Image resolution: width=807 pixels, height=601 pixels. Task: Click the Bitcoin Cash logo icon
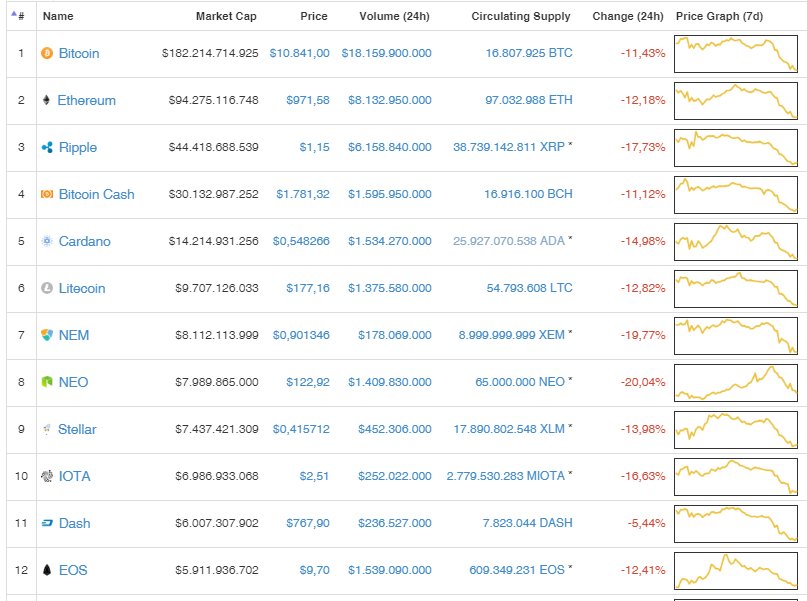click(47, 194)
